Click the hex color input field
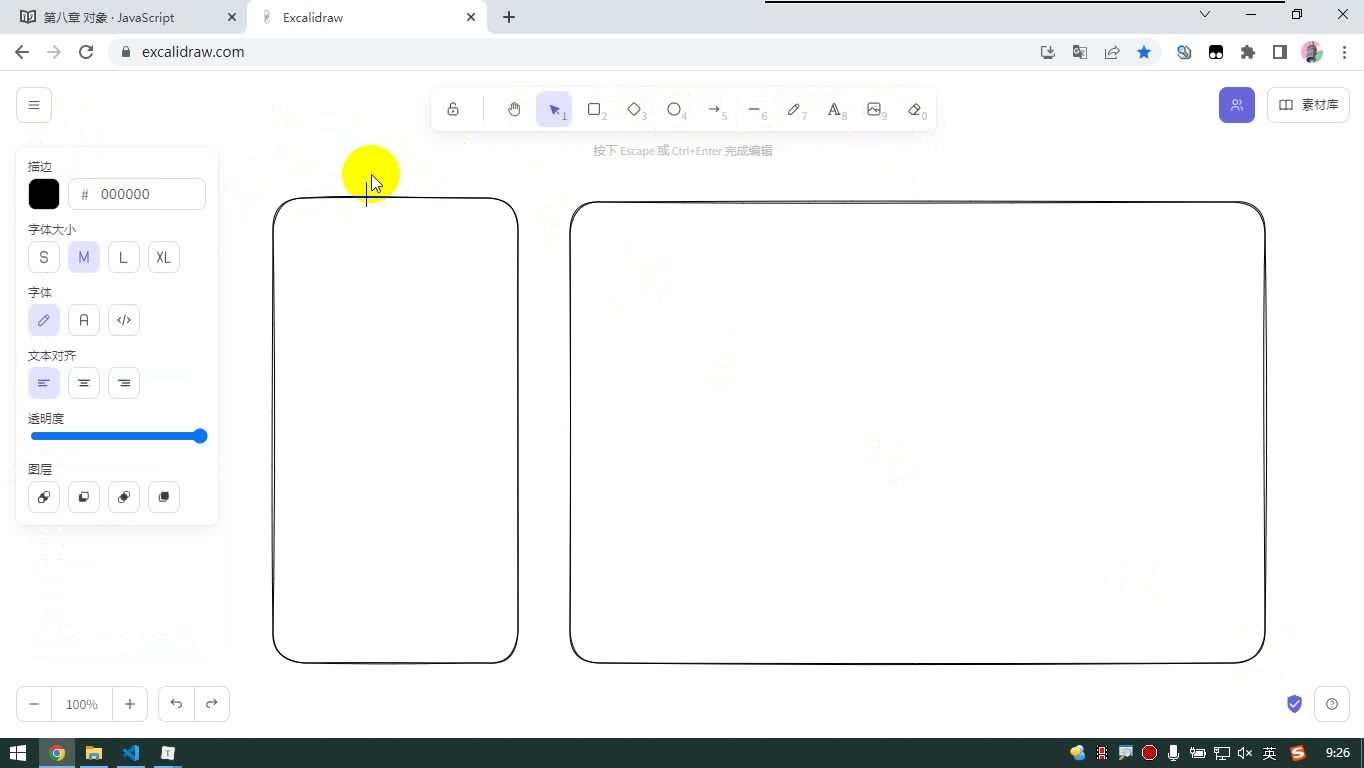This screenshot has height=768, width=1364. (x=137, y=194)
